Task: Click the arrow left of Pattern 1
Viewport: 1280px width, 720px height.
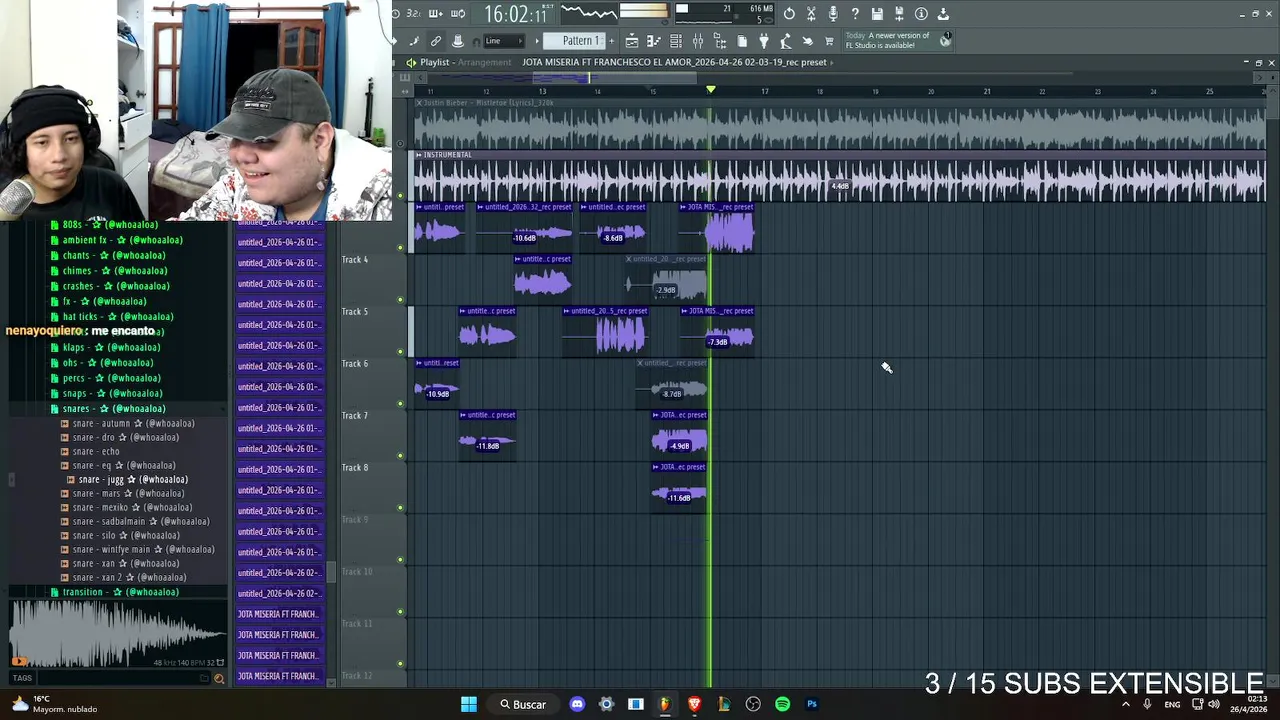Action: tap(537, 41)
